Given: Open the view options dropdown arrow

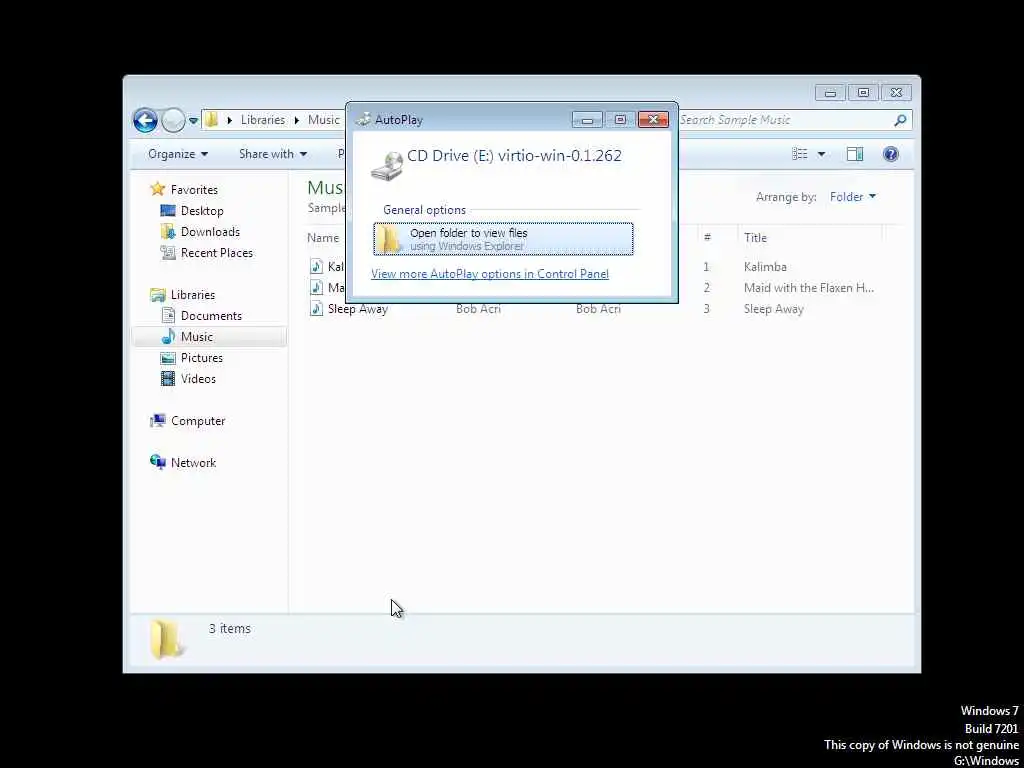Looking at the screenshot, I should point(821,154).
